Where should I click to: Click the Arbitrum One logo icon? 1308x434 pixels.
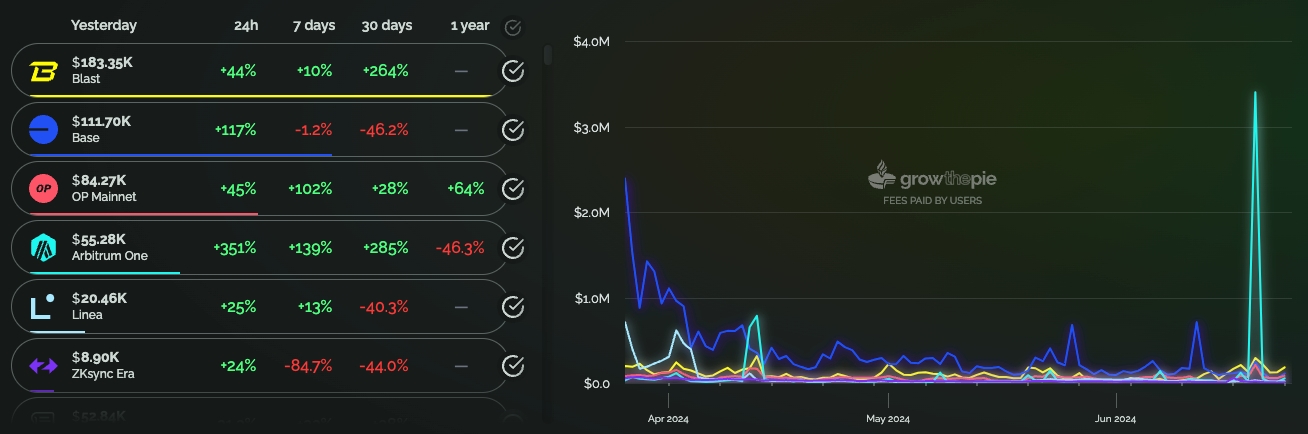click(x=44, y=248)
